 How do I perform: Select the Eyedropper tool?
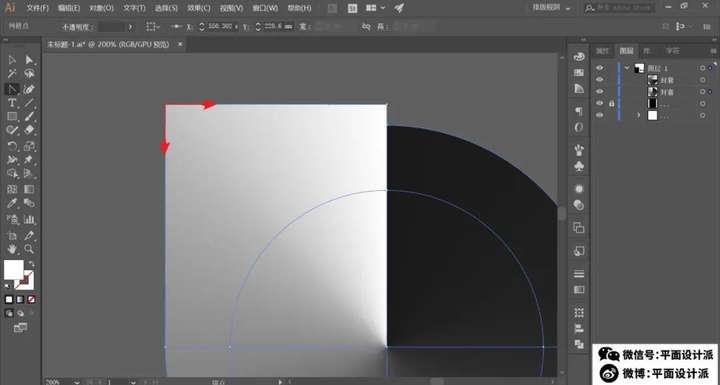click(12, 203)
